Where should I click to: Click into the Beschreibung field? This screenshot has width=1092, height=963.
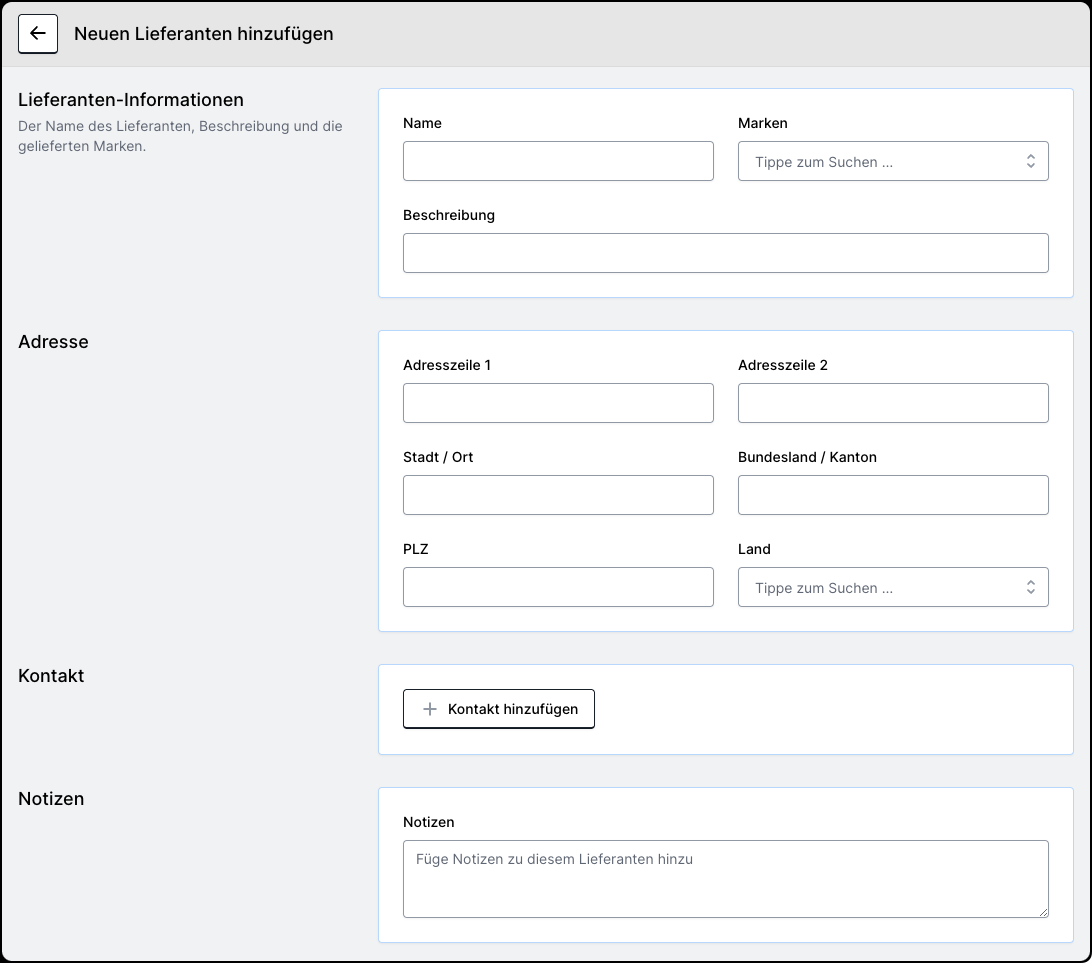[x=725, y=253]
